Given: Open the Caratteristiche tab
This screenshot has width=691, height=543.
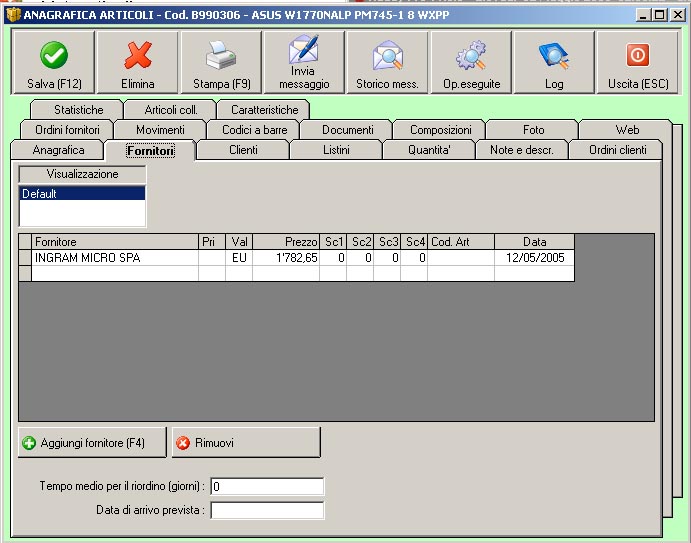Looking at the screenshot, I should tap(264, 110).
